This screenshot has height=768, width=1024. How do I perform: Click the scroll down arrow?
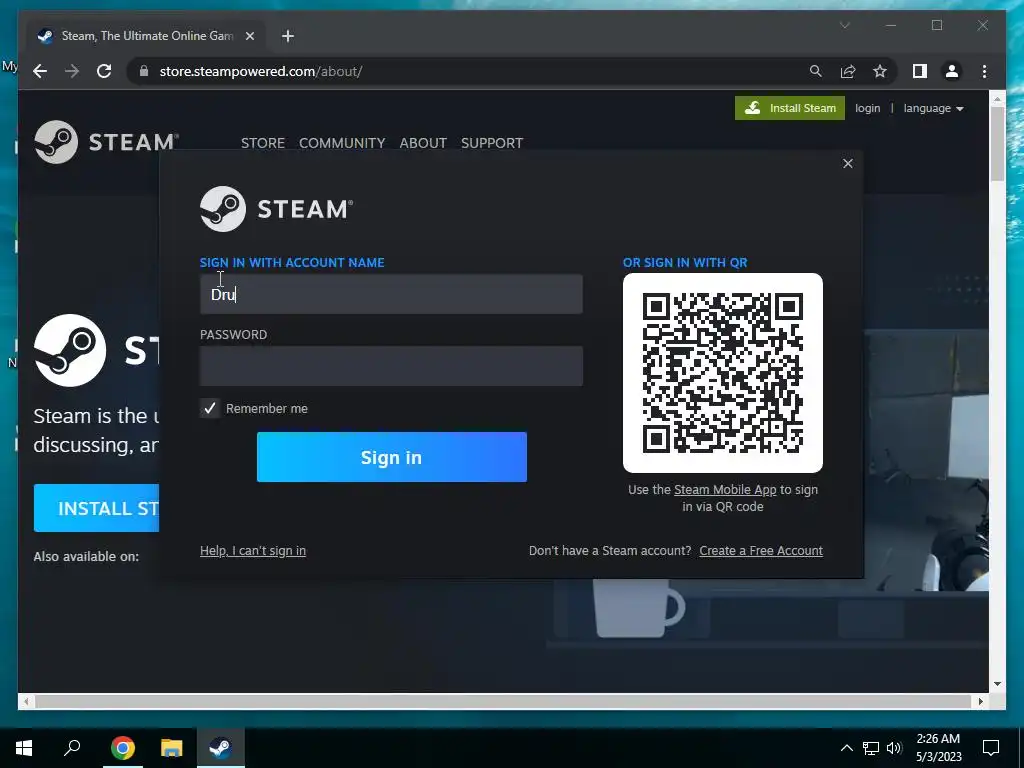pyautogui.click(x=997, y=684)
